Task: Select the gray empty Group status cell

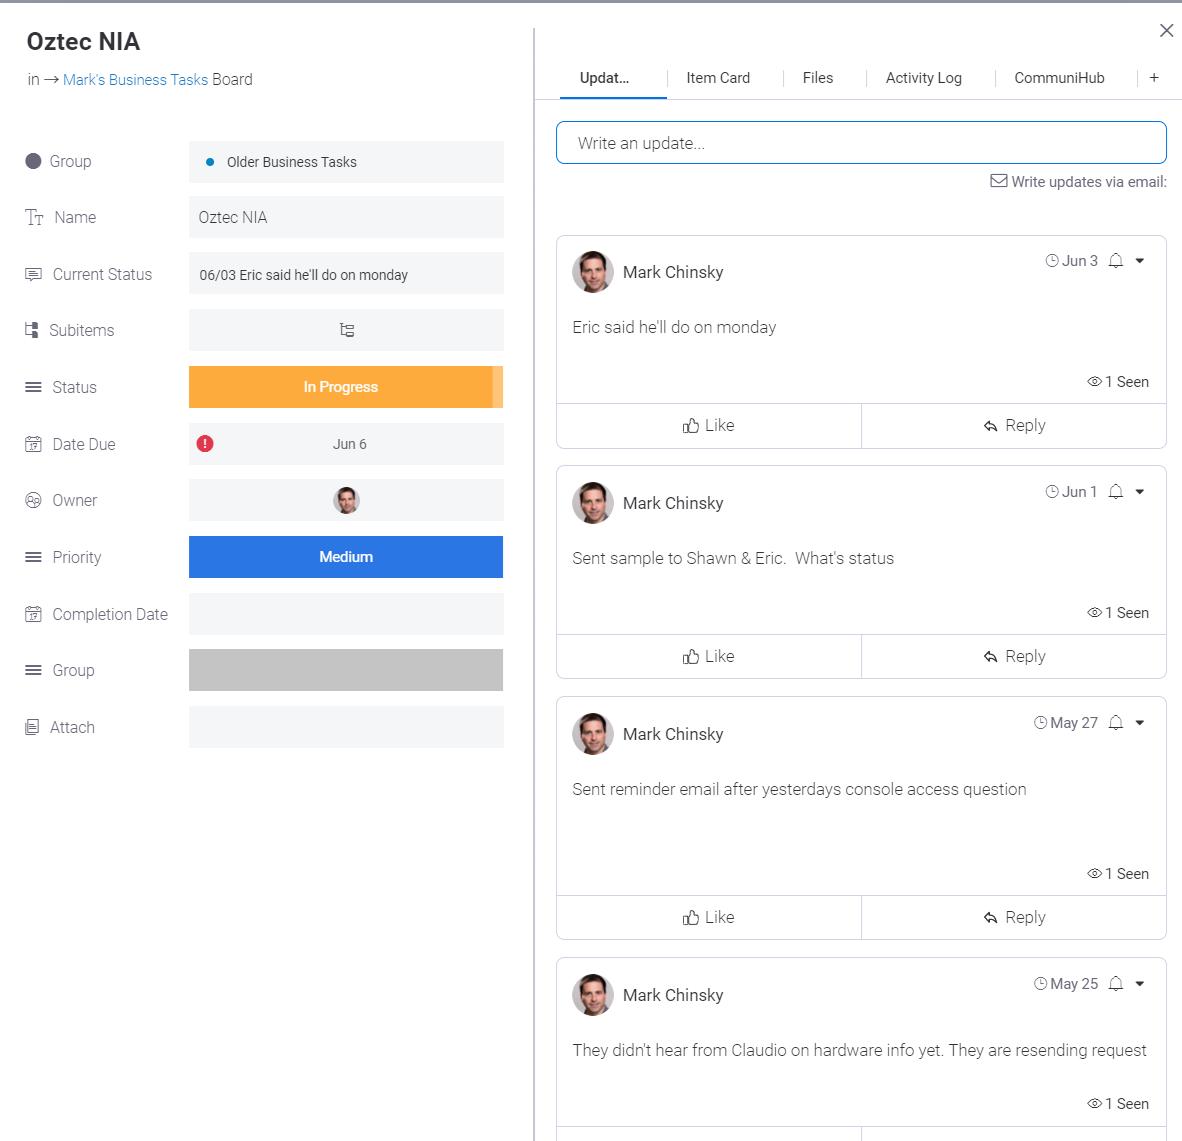Action: 346,670
